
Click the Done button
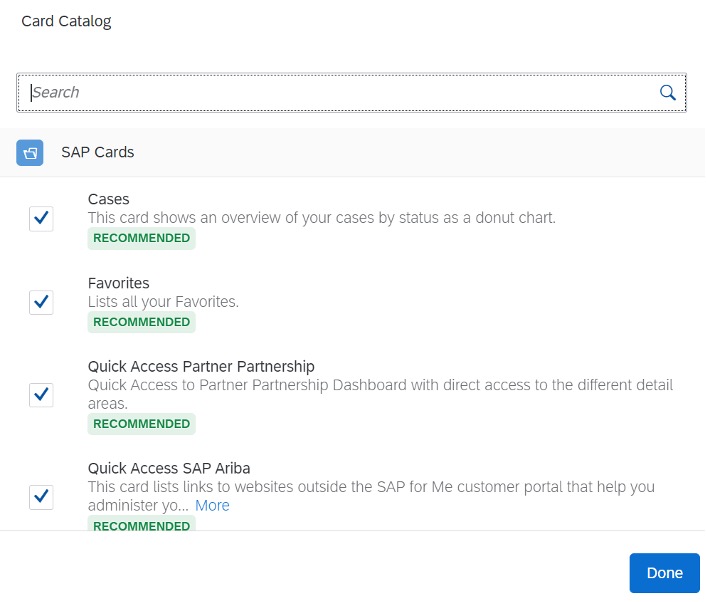pos(665,573)
